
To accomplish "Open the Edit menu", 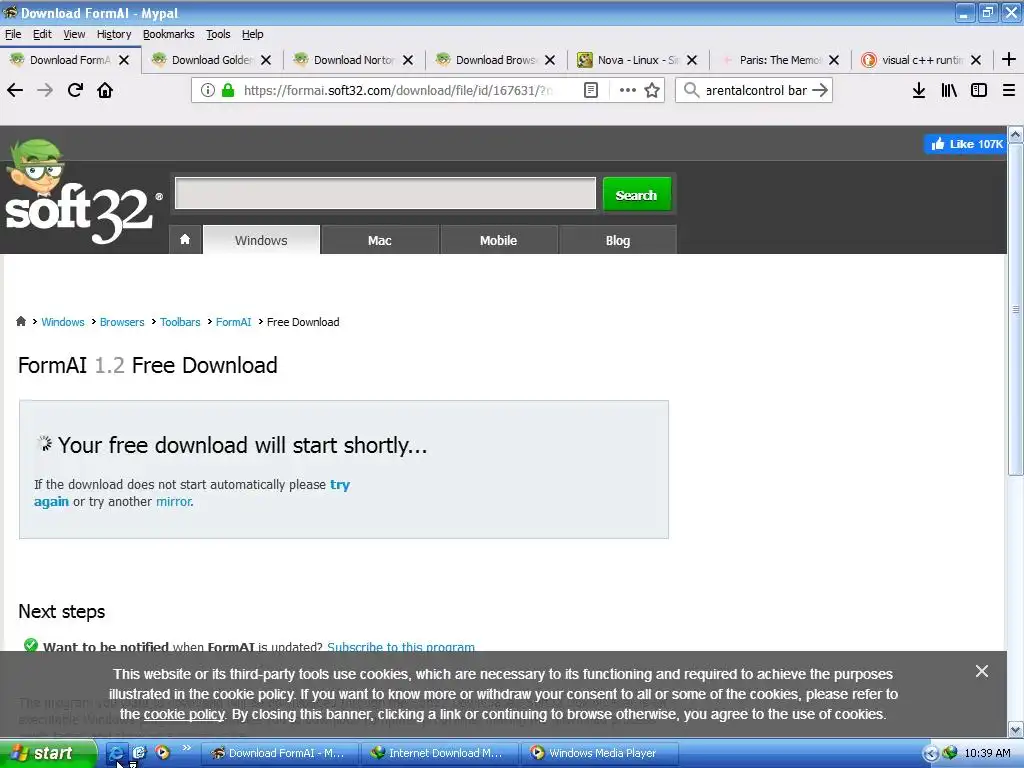I will (42, 34).
